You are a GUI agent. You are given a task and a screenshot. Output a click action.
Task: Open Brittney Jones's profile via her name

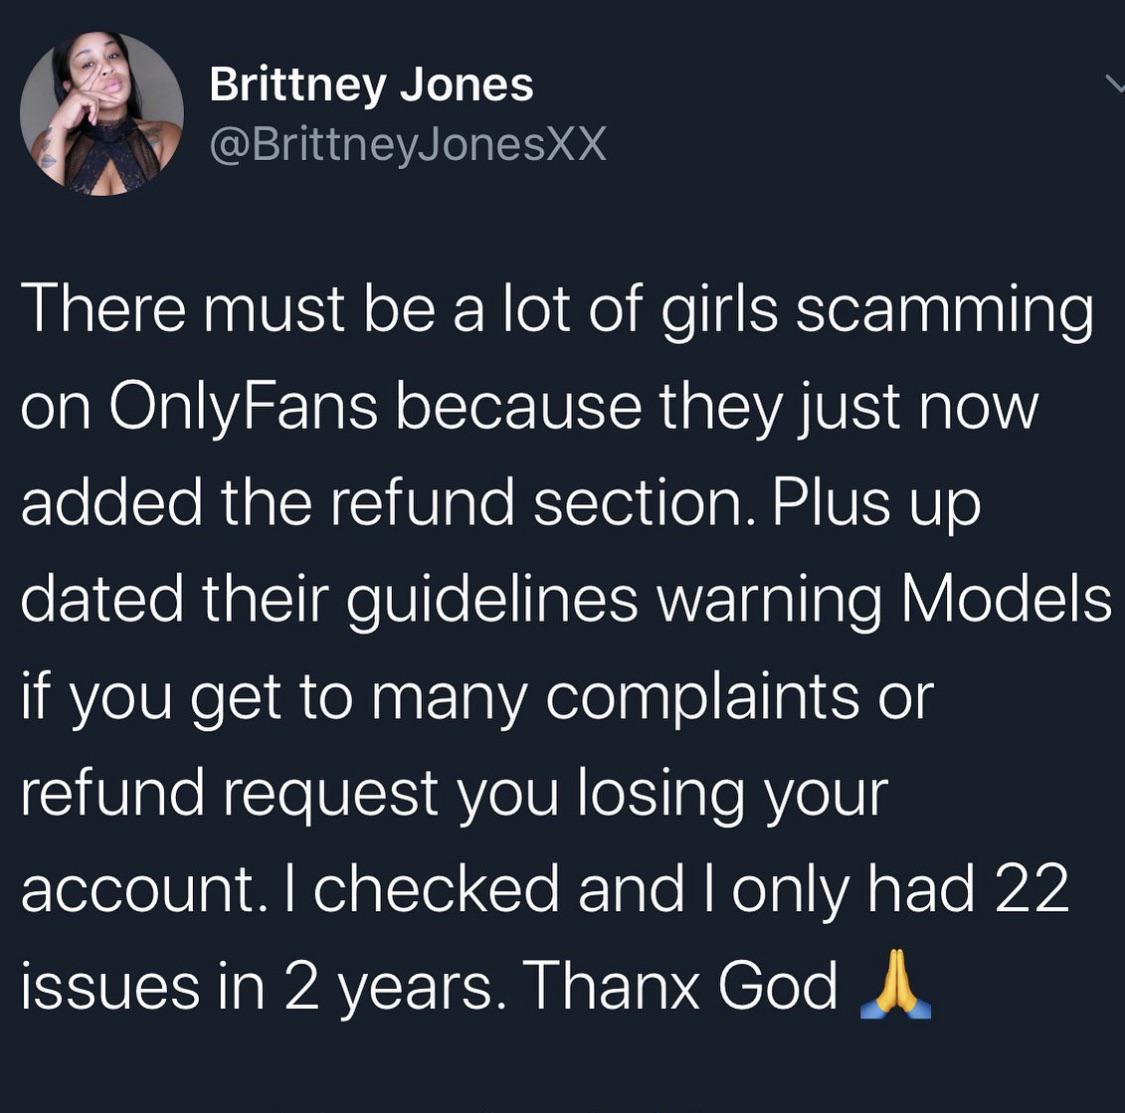pos(372,85)
